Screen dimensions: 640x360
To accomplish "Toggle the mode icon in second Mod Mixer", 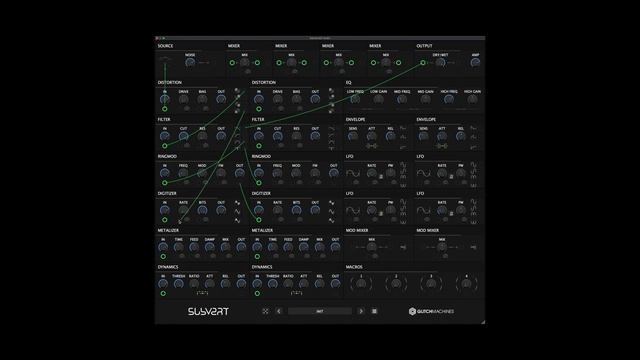I will pyautogui.click(x=473, y=247).
